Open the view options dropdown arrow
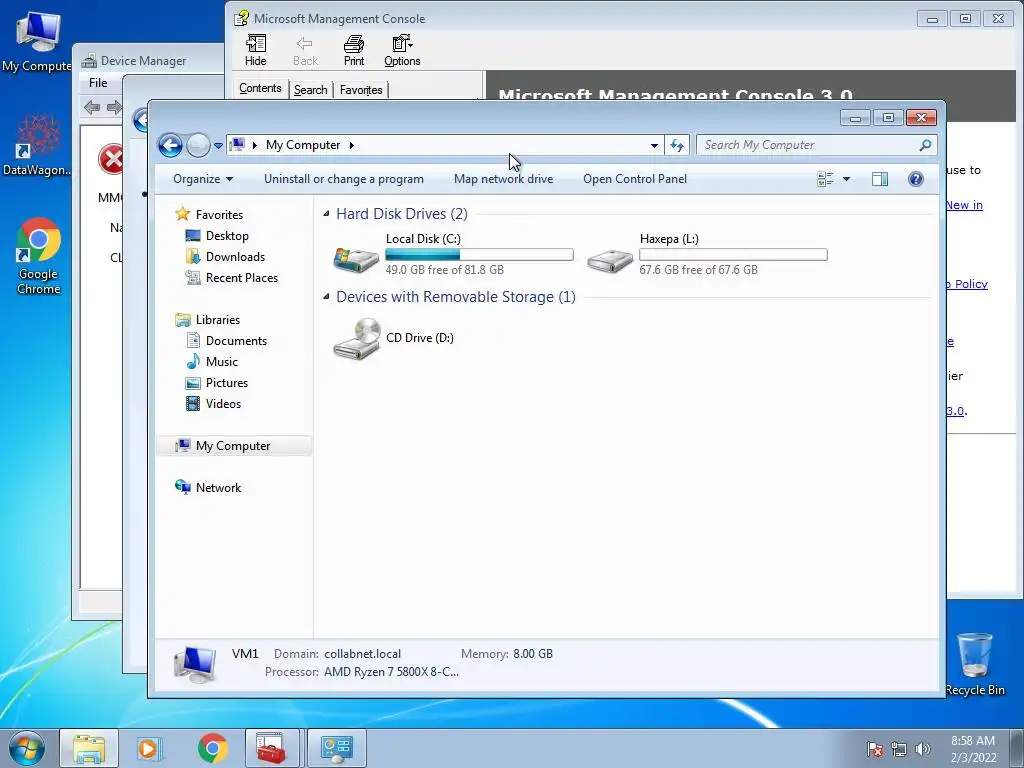The height and width of the screenshot is (768, 1024). pos(846,179)
